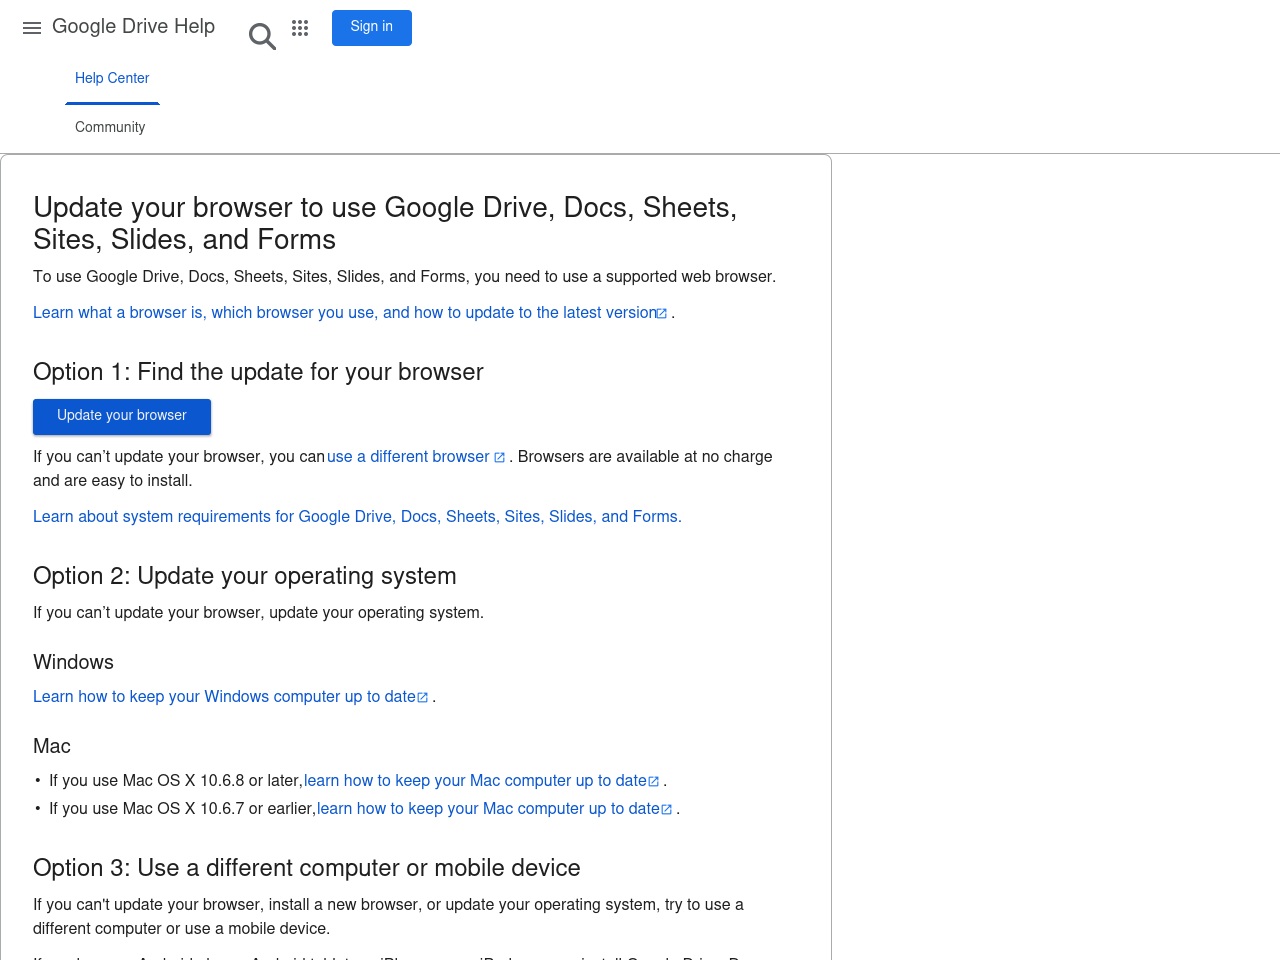This screenshot has width=1280, height=960.
Task: Open system requirements link for Google Drive
Action: click(357, 517)
